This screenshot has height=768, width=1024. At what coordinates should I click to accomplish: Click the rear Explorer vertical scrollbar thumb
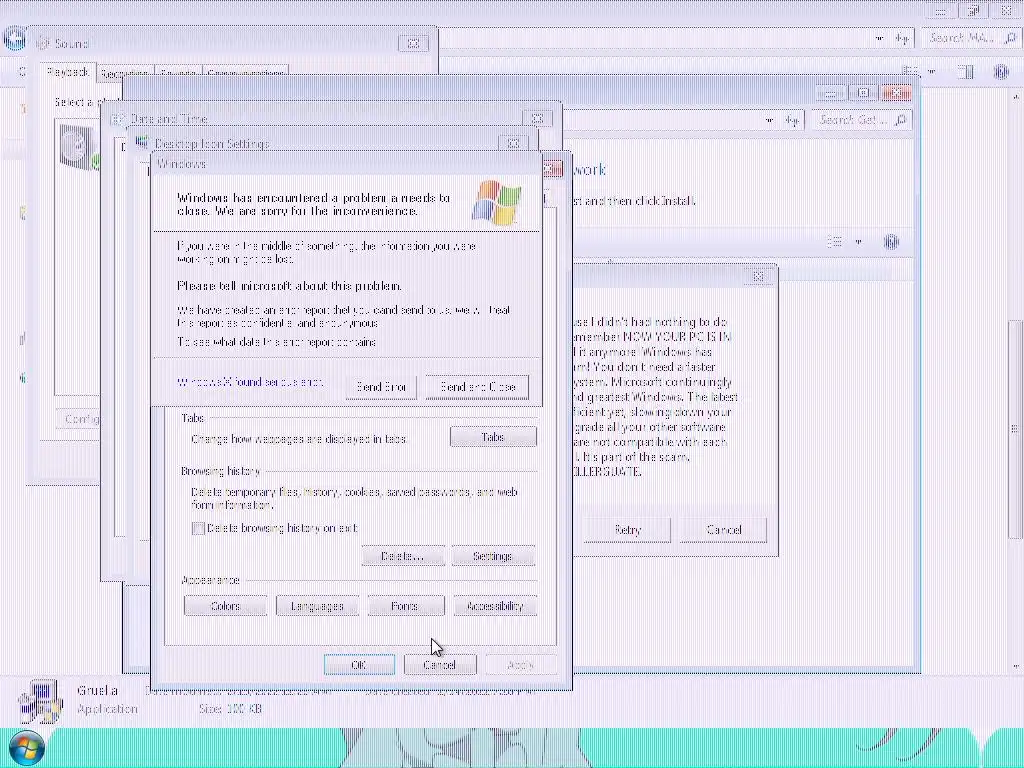click(x=1014, y=428)
